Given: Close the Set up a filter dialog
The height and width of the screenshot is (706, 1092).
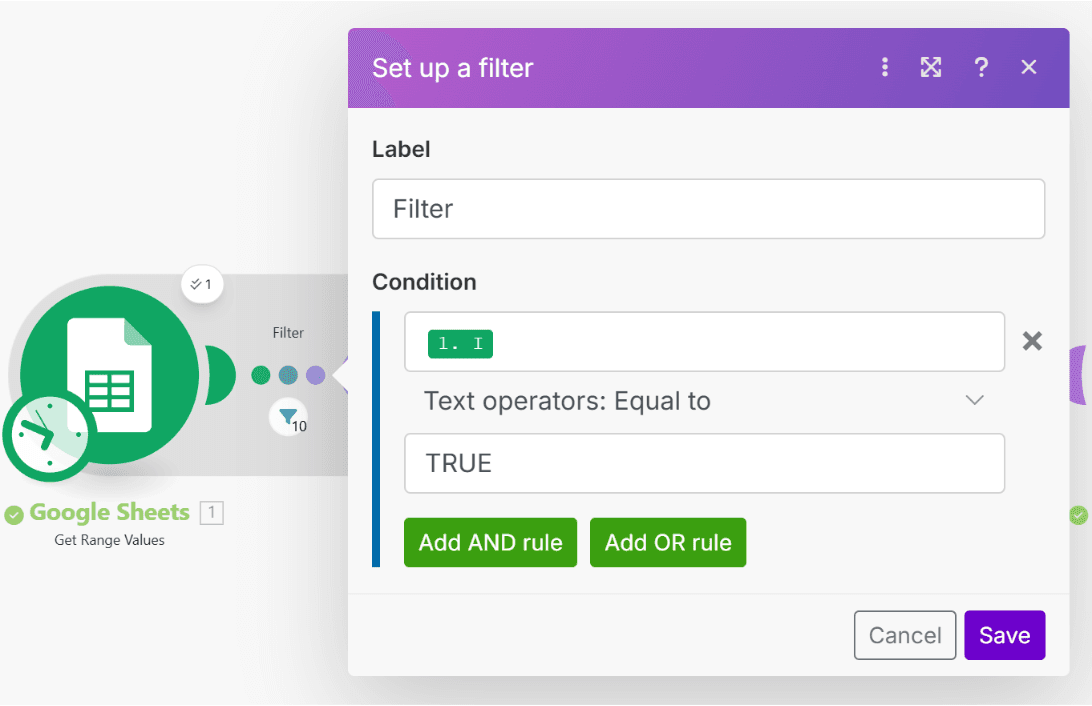Looking at the screenshot, I should (1029, 67).
